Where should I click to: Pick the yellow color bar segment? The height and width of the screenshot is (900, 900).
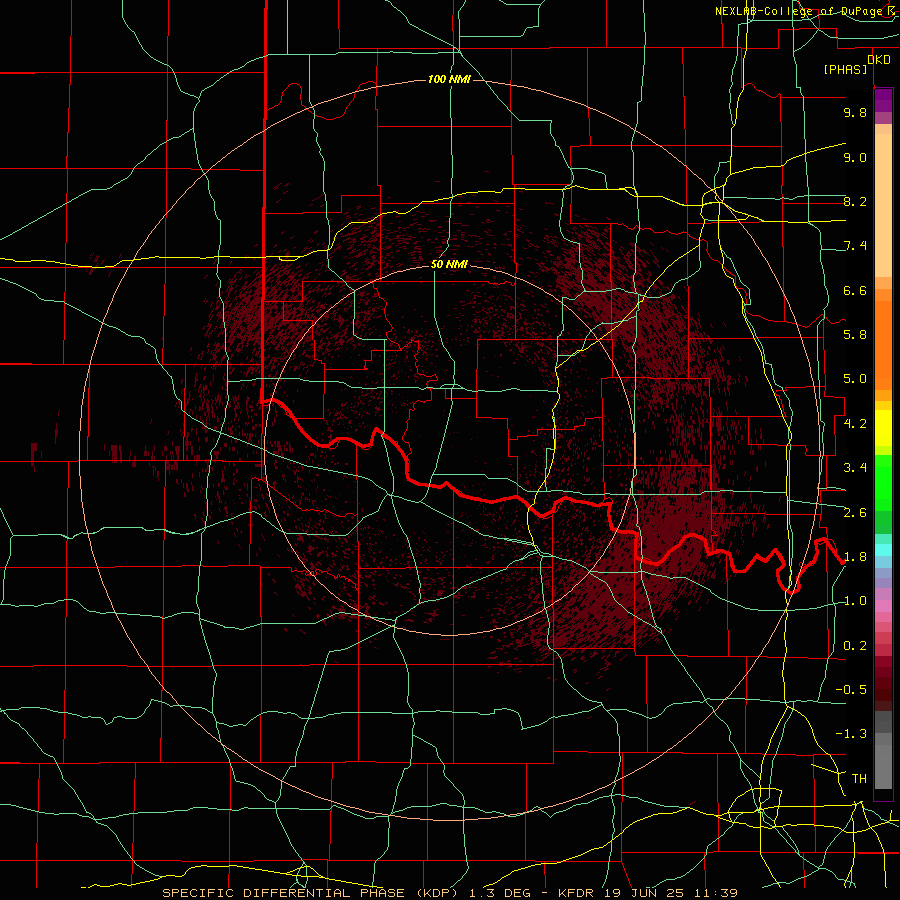click(883, 428)
